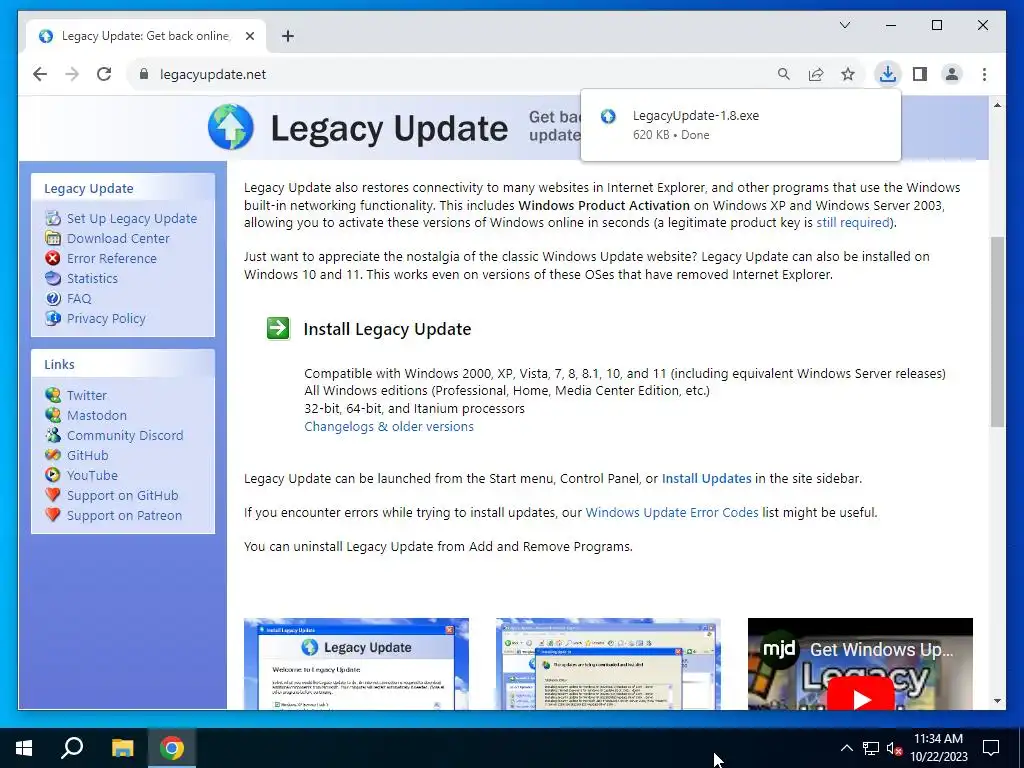Click the red Error Reference icon

pos(53,258)
